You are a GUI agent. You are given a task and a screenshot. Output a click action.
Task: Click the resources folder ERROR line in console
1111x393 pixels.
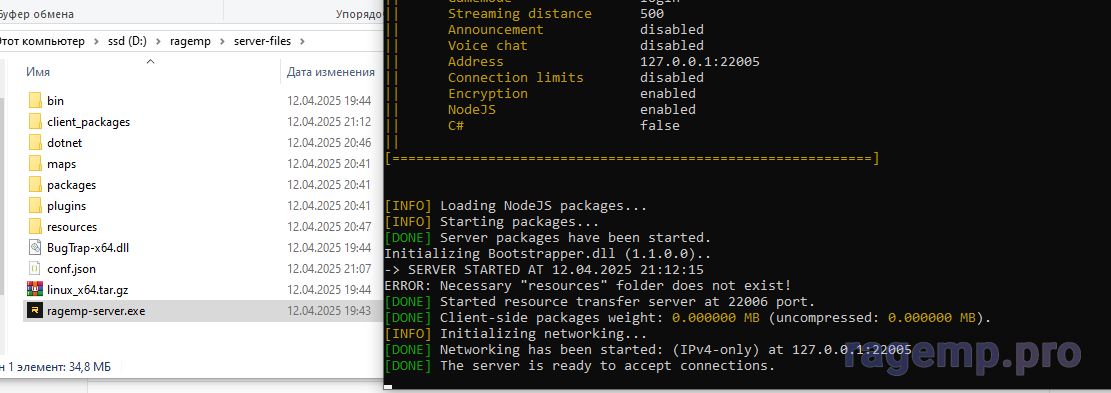point(587,286)
